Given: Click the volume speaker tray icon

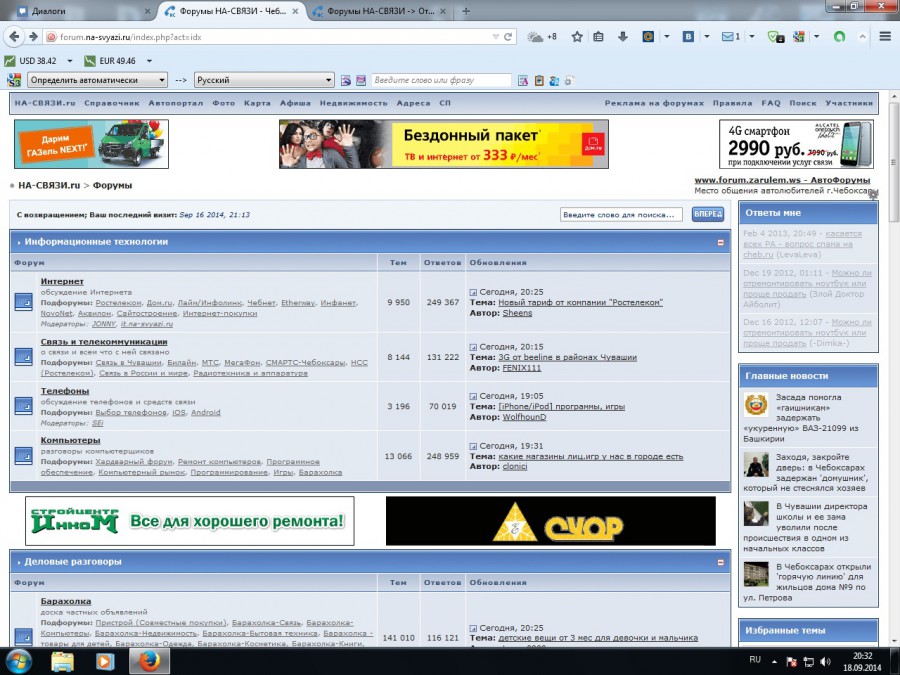Looking at the screenshot, I should (826, 662).
